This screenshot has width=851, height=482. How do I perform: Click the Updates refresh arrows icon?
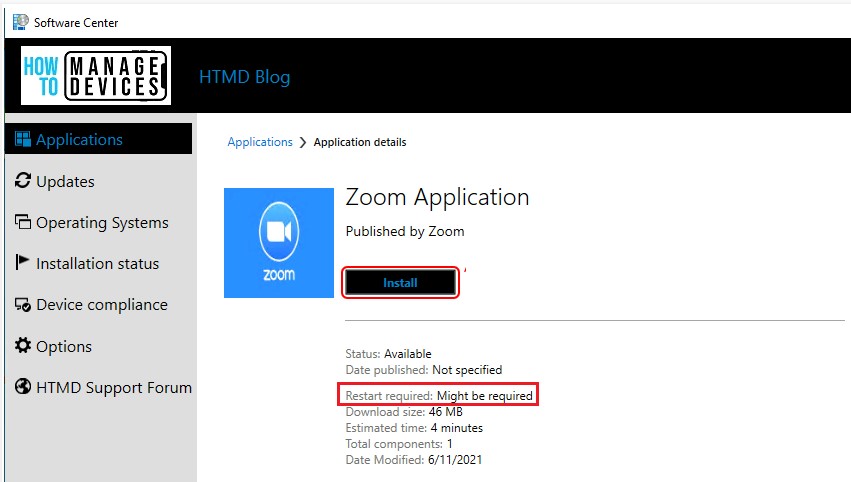[23, 180]
